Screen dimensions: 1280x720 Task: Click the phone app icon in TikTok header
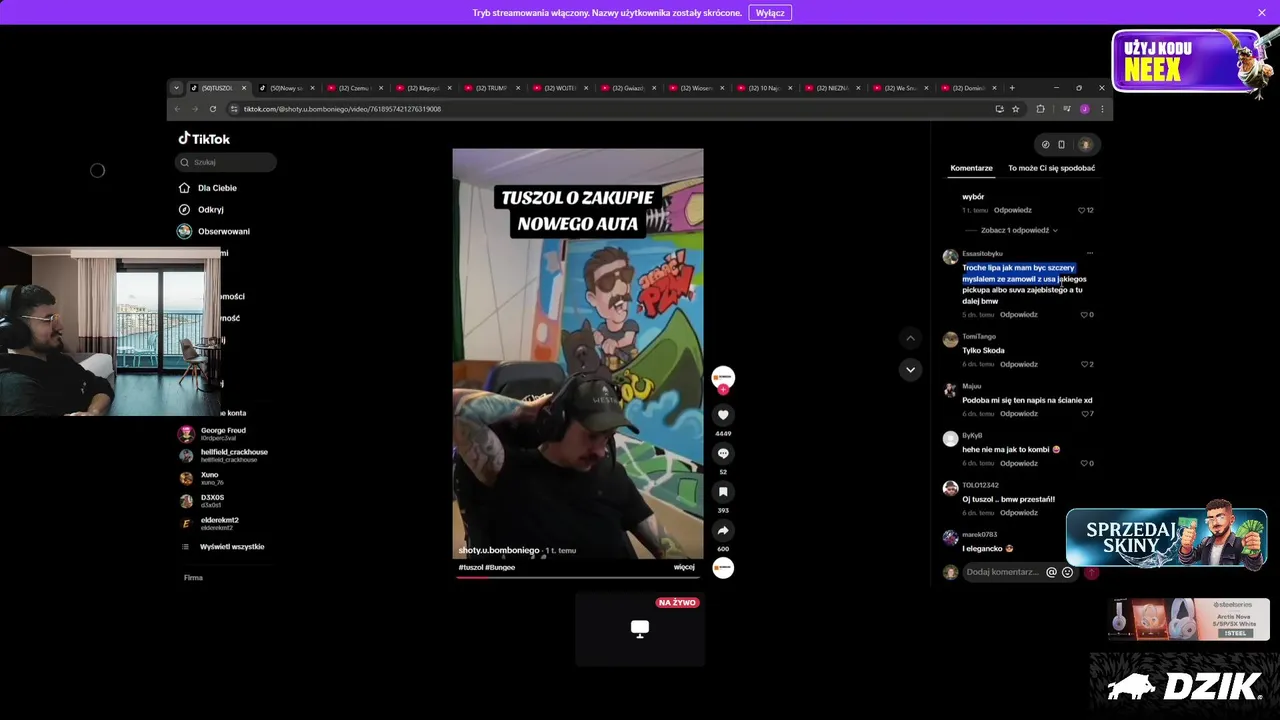1061,145
